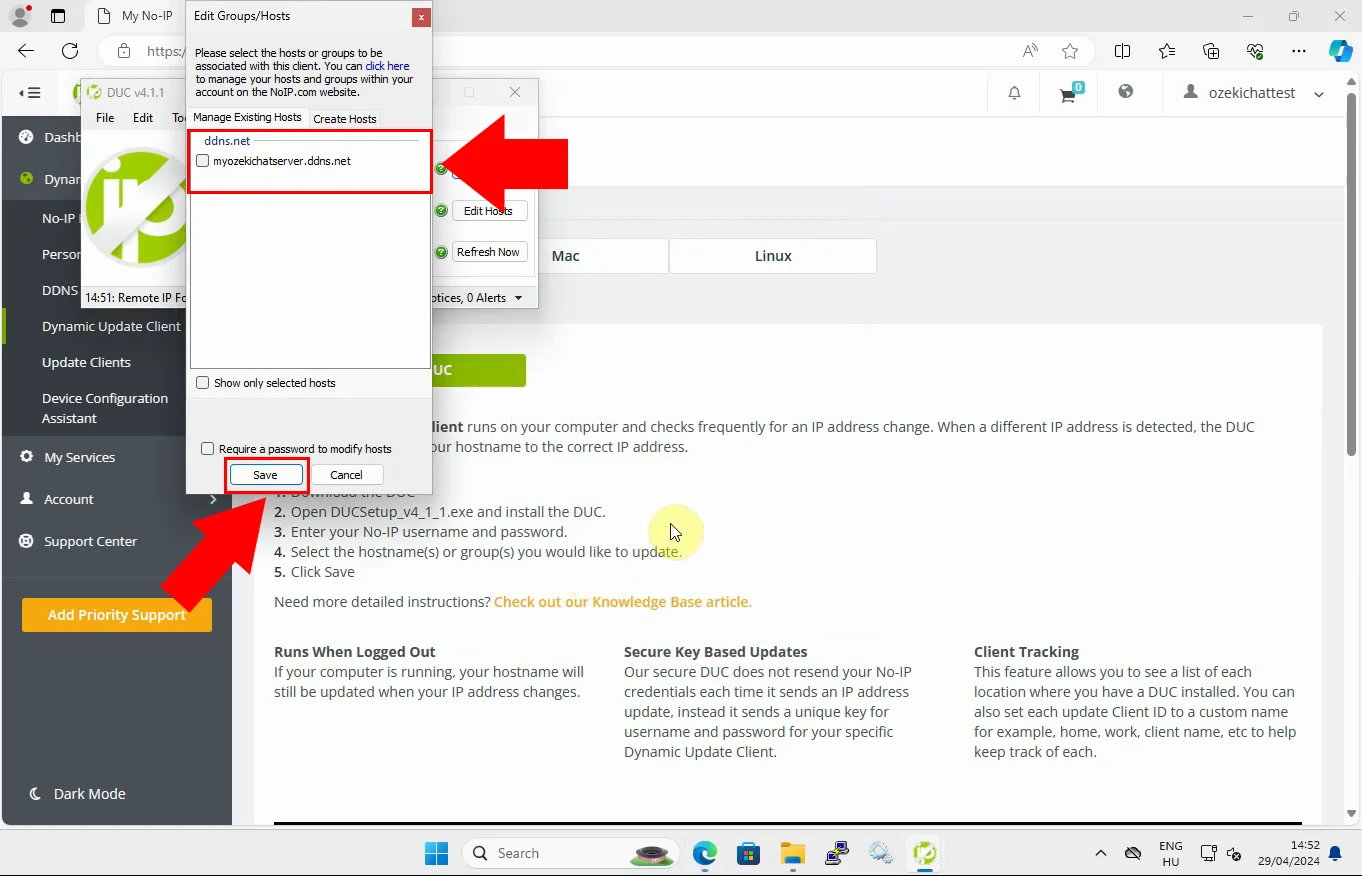The width and height of the screenshot is (1362, 876).
Task: Open Edge profile avatar icon
Action: pos(19,16)
